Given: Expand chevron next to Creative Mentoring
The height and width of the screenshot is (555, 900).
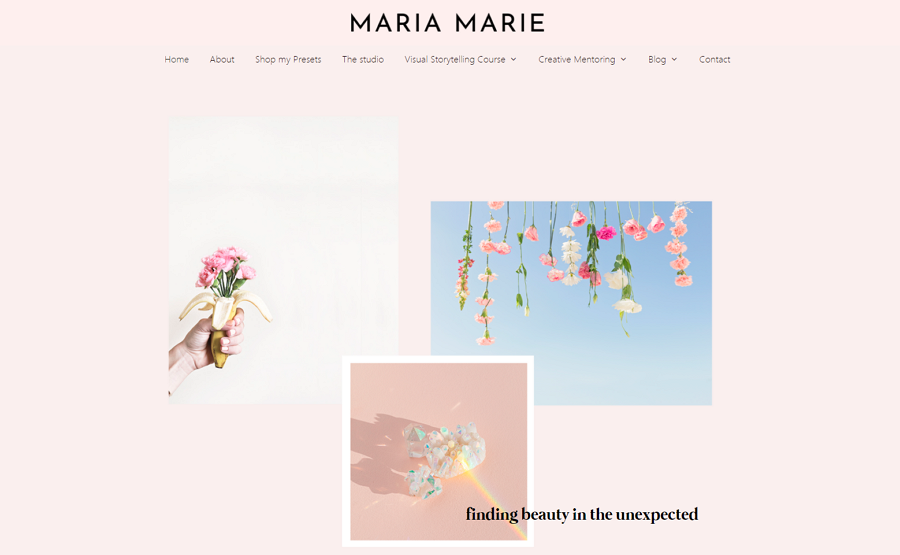Looking at the screenshot, I should [623, 59].
